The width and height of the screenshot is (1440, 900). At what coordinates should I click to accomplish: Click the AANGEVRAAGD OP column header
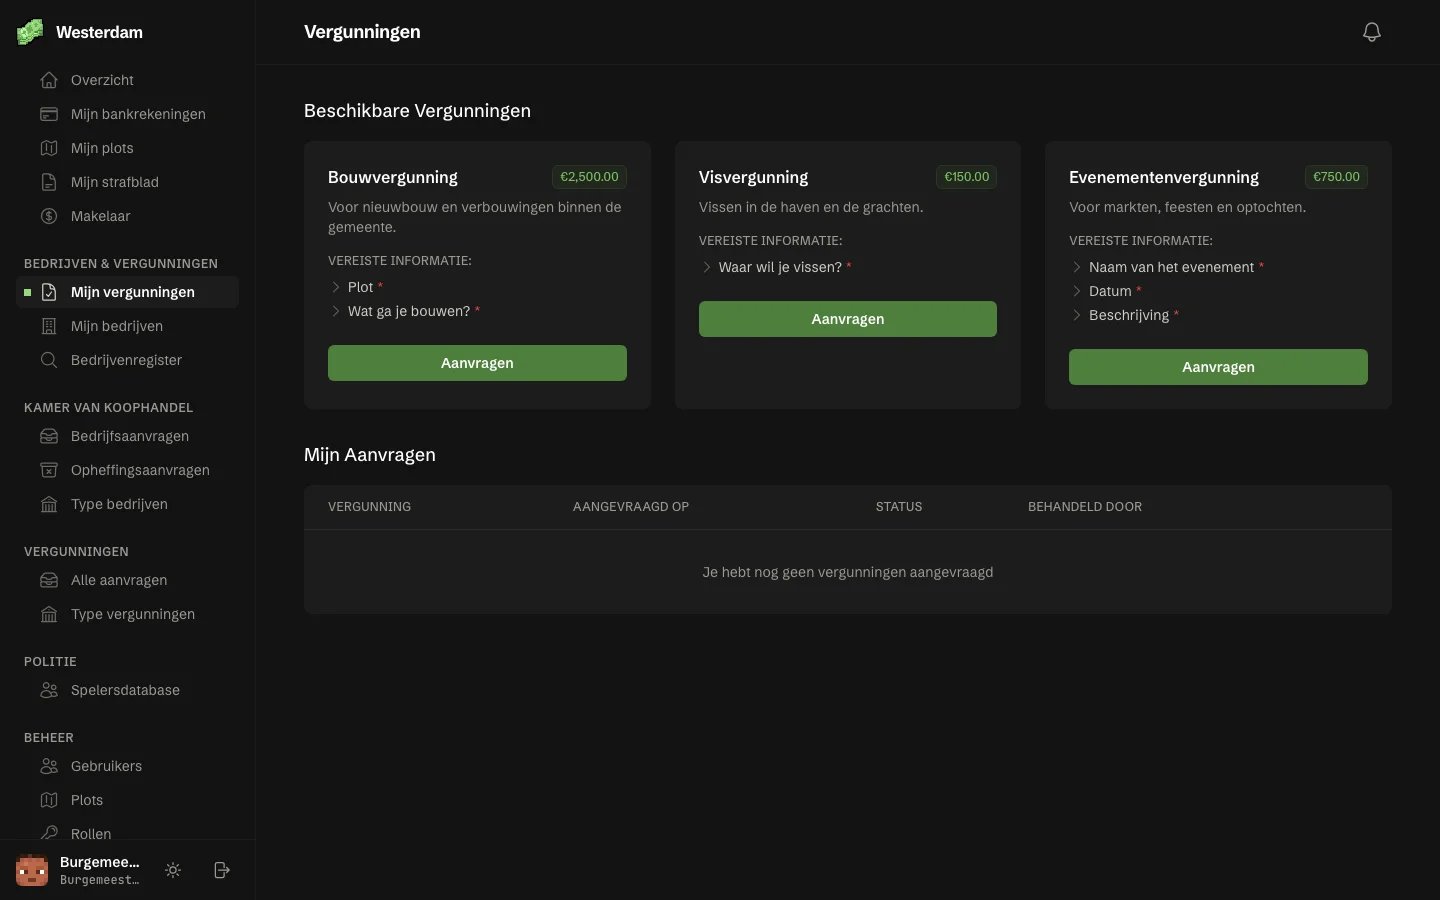pyautogui.click(x=631, y=507)
